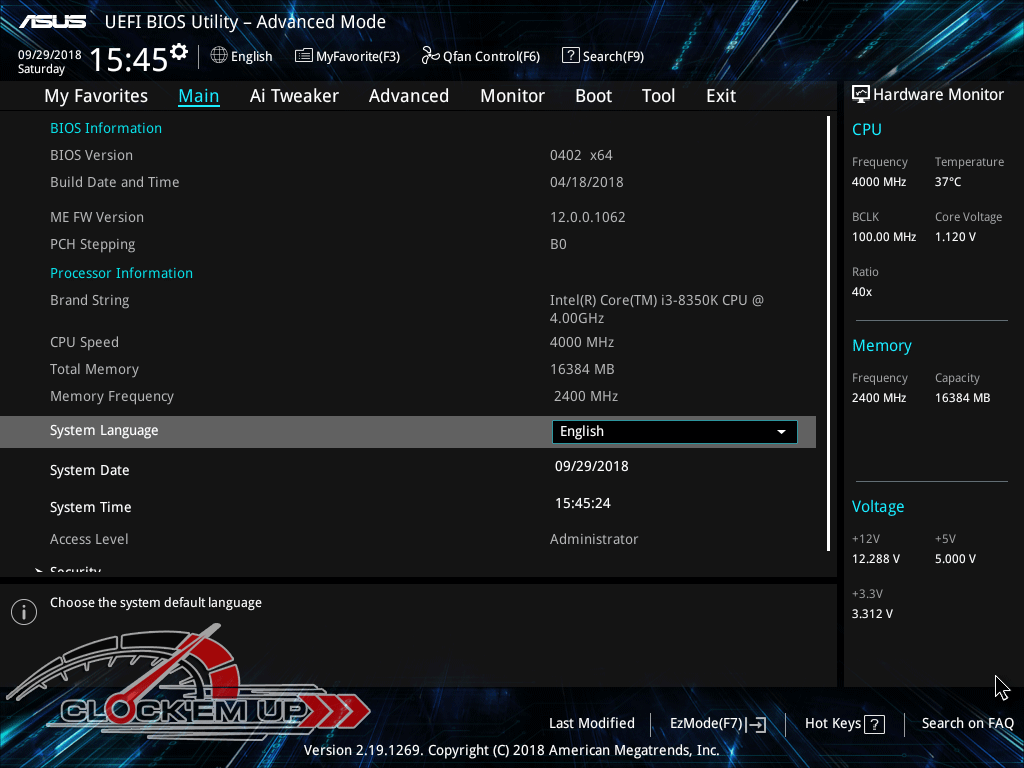The height and width of the screenshot is (768, 1024).
Task: Click the globe language icon in header
Action: [x=219, y=56]
